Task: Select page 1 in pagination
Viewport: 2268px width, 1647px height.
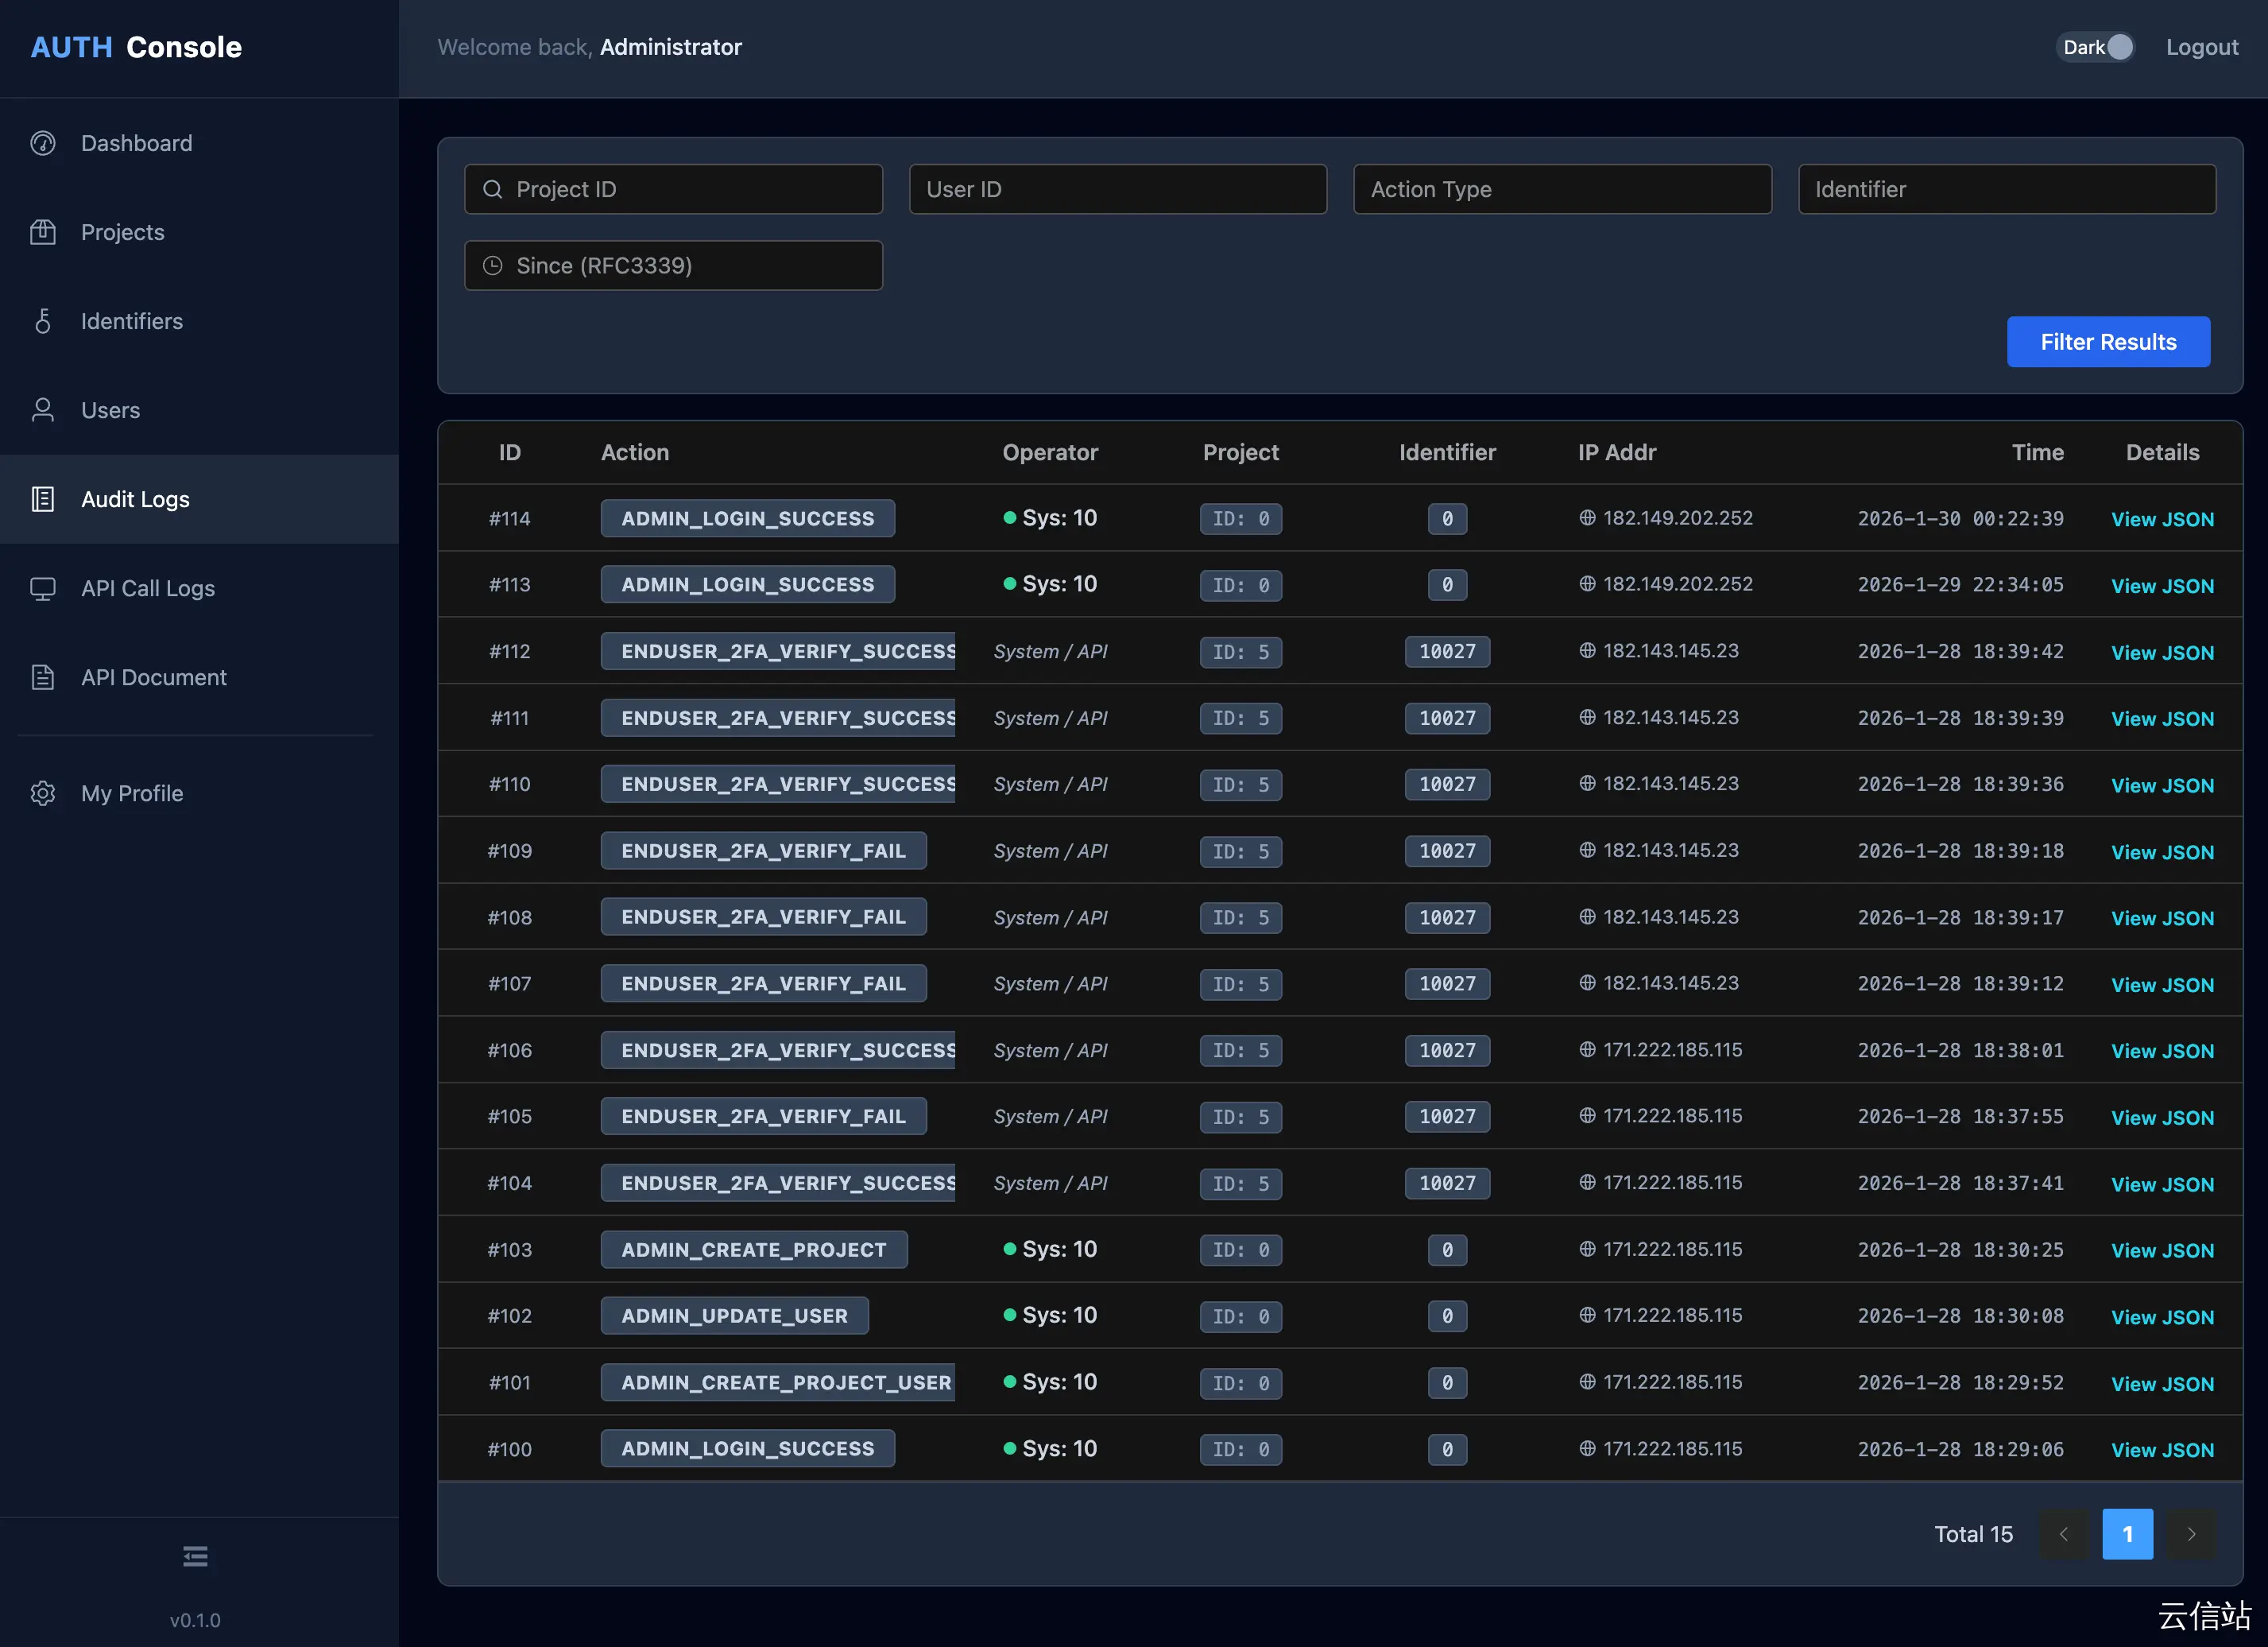Action: [2127, 1534]
